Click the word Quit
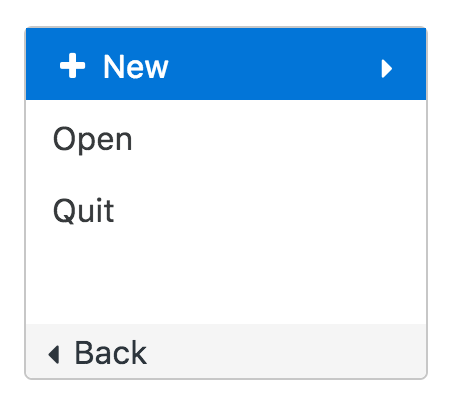Screen dimensions: 466x396 click(x=83, y=210)
